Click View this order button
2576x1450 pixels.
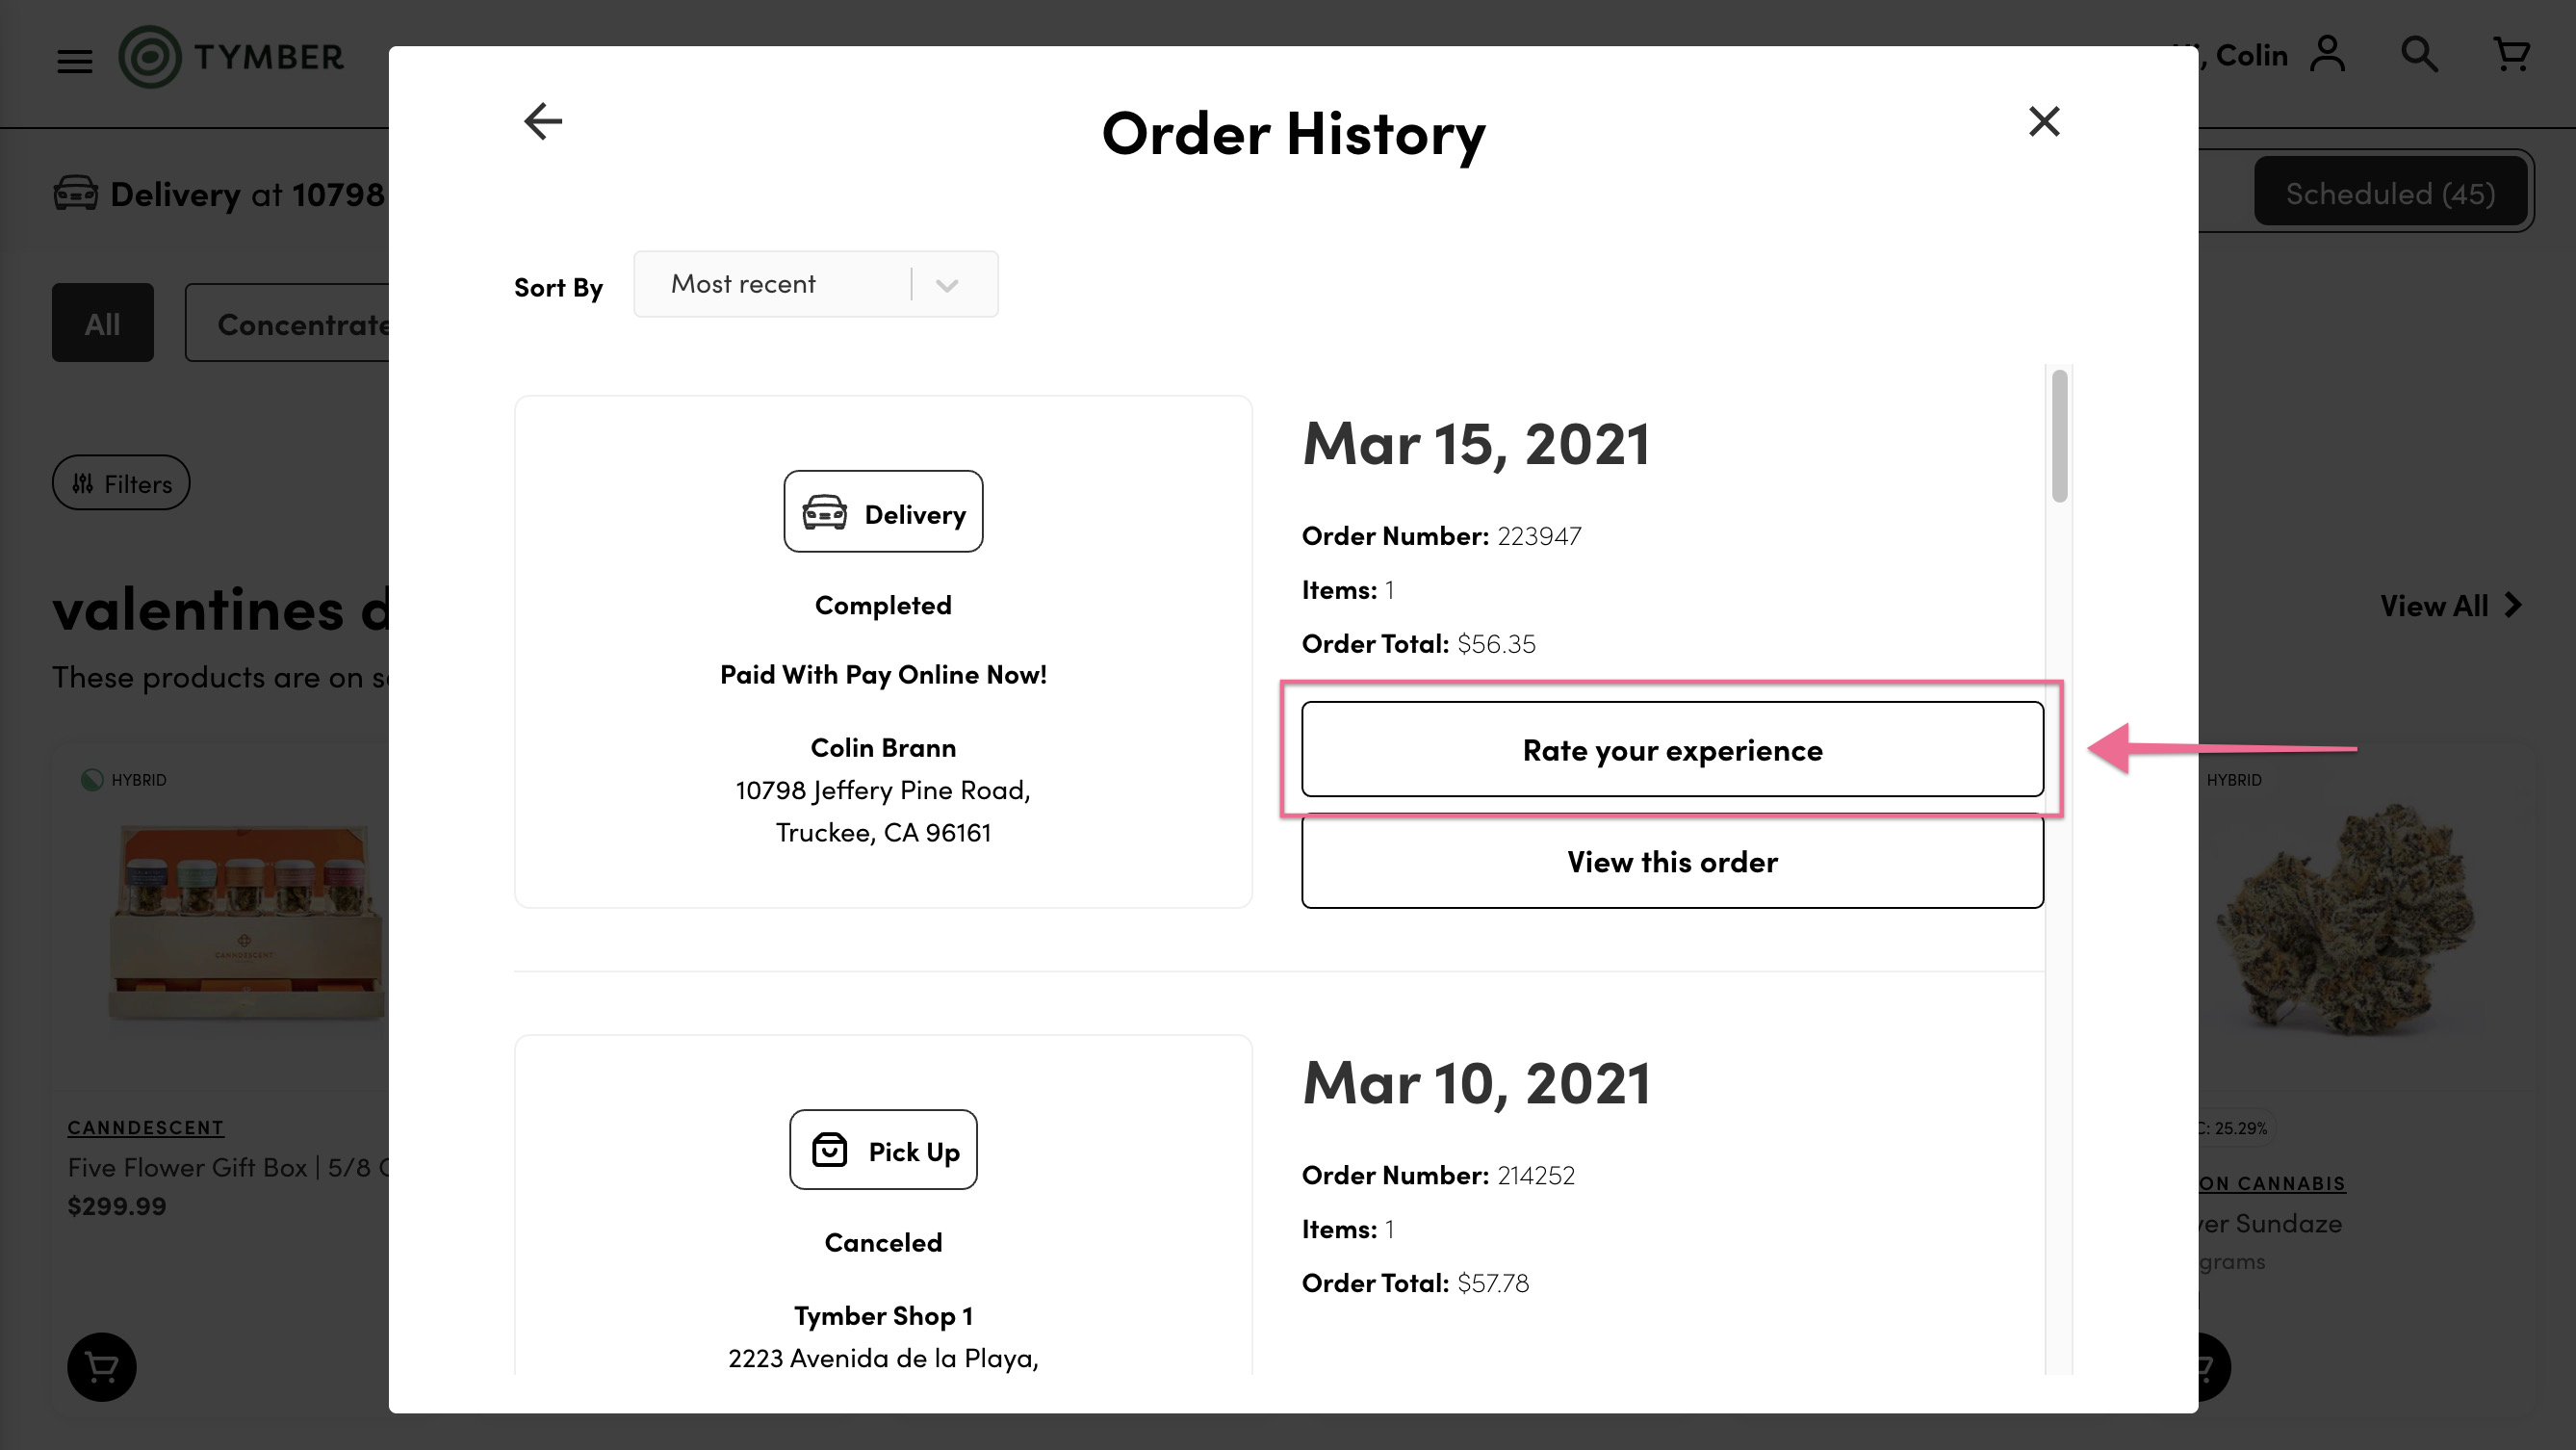pos(1672,861)
